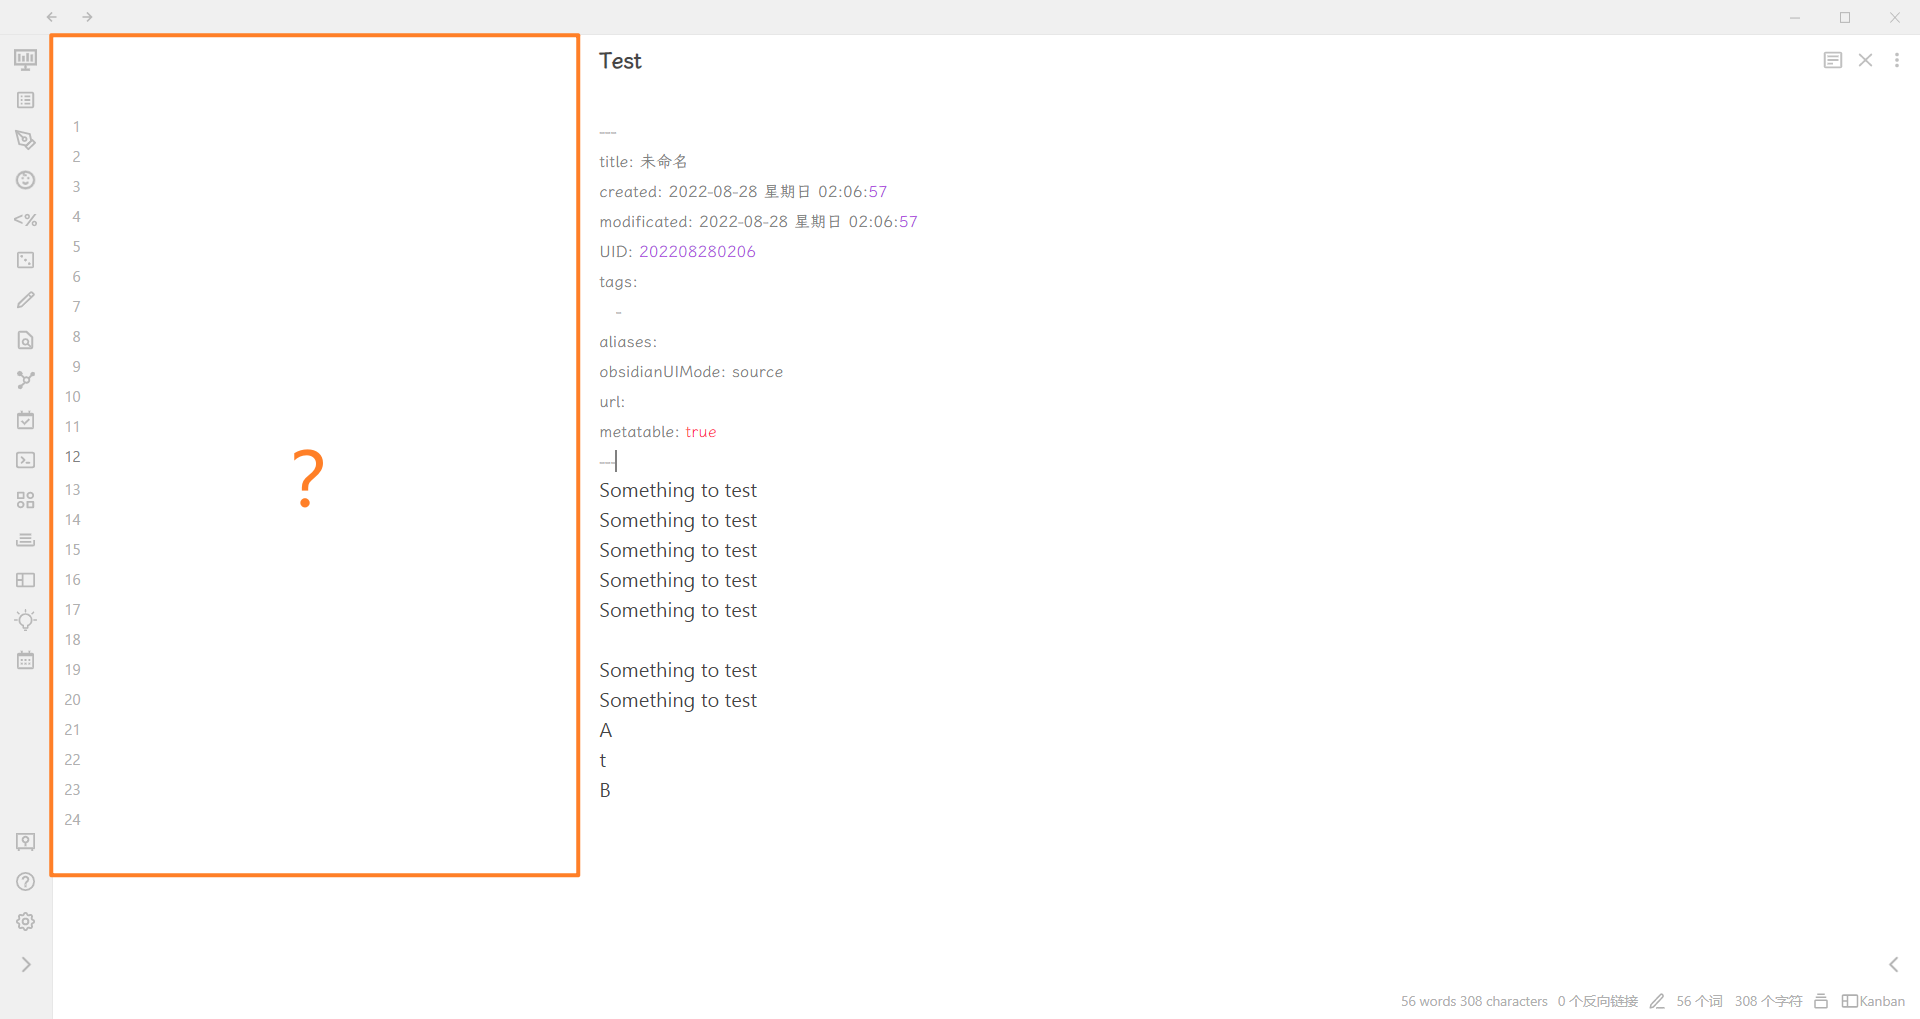This screenshot has height=1019, width=1920.
Task: Click the UID value 202208280206
Action: click(x=697, y=251)
